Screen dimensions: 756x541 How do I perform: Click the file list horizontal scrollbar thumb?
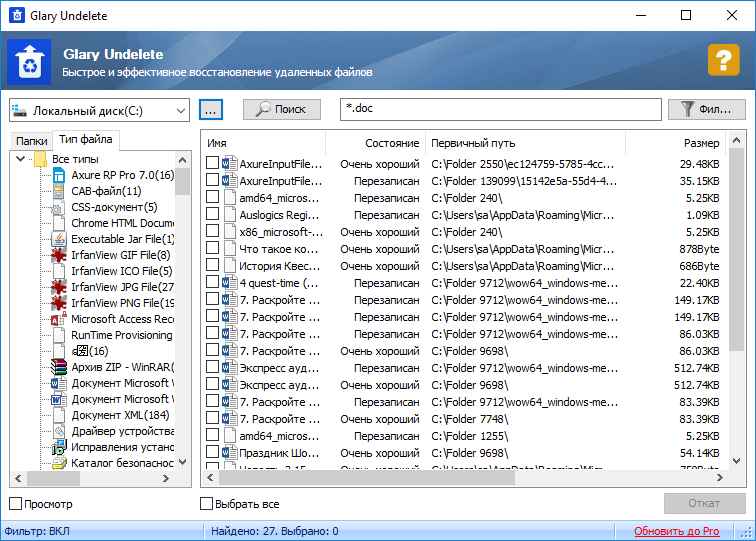point(367,478)
